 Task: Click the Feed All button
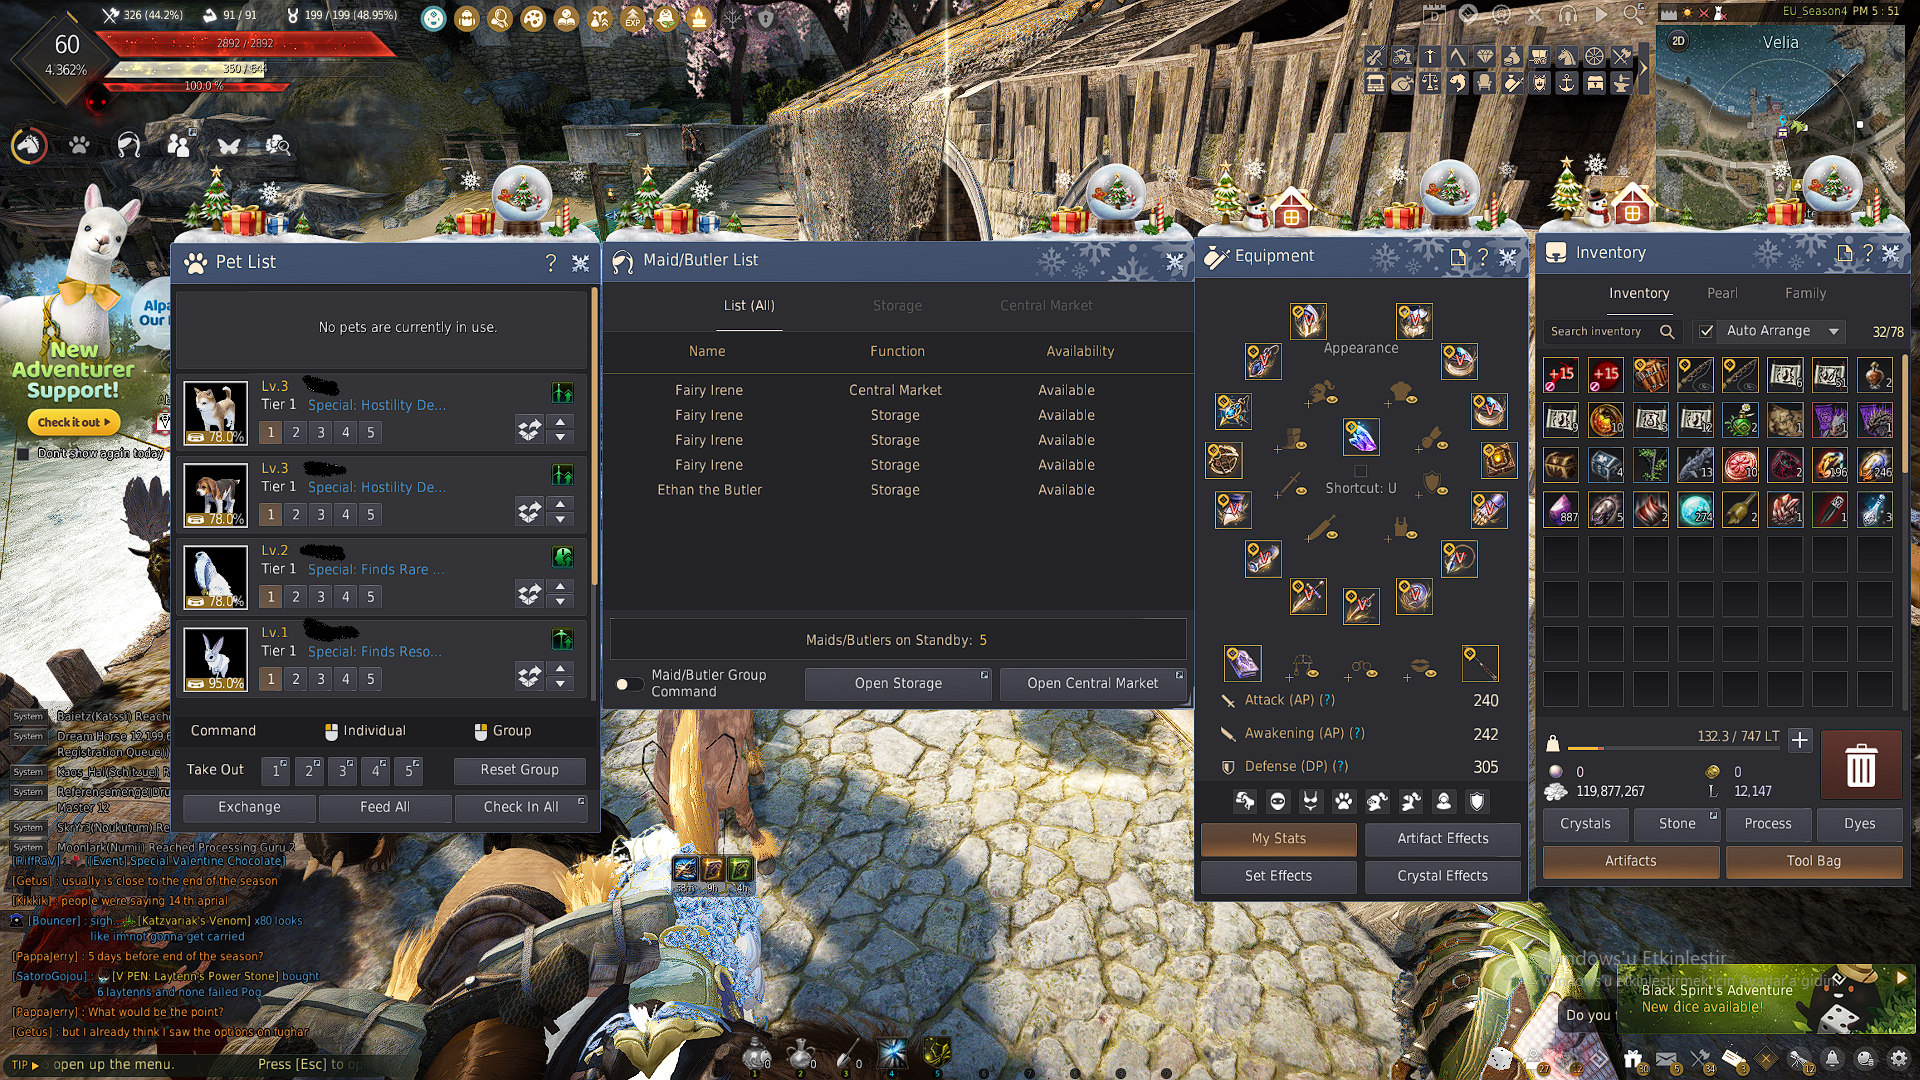pos(384,808)
